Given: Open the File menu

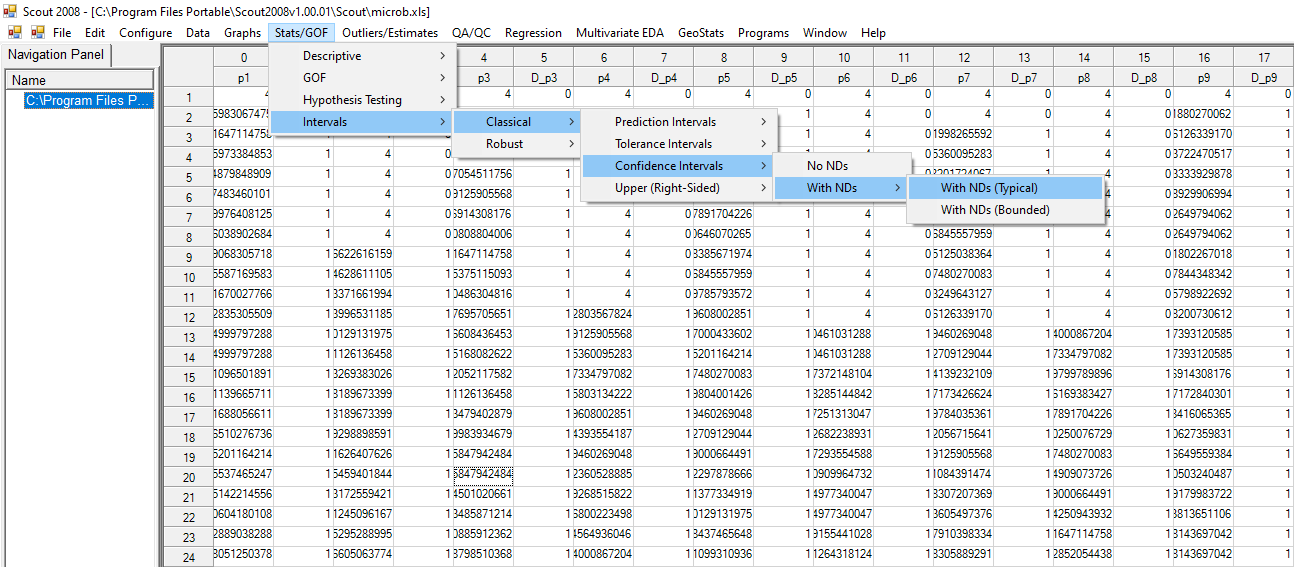Looking at the screenshot, I should (x=62, y=33).
